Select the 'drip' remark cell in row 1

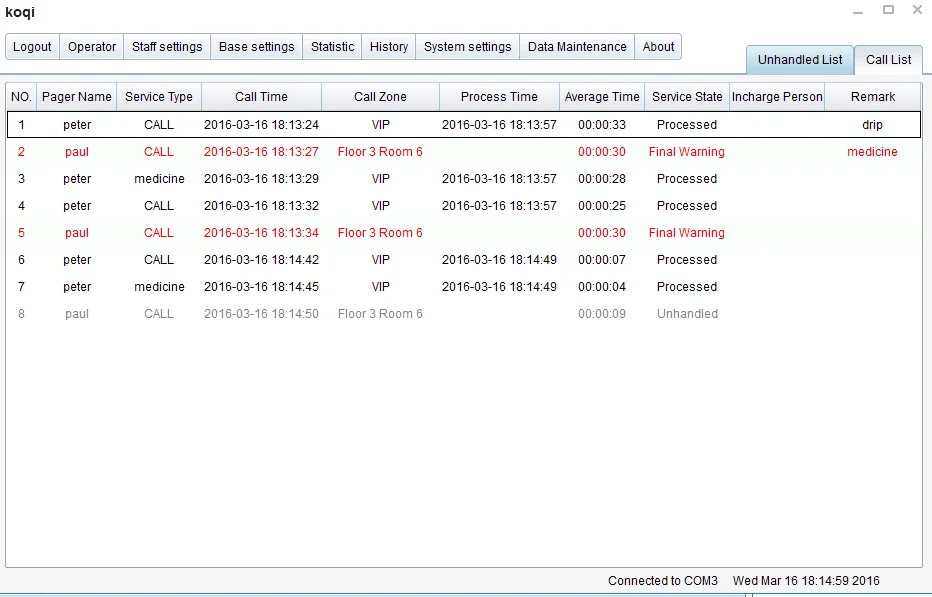pyautogui.click(x=872, y=125)
